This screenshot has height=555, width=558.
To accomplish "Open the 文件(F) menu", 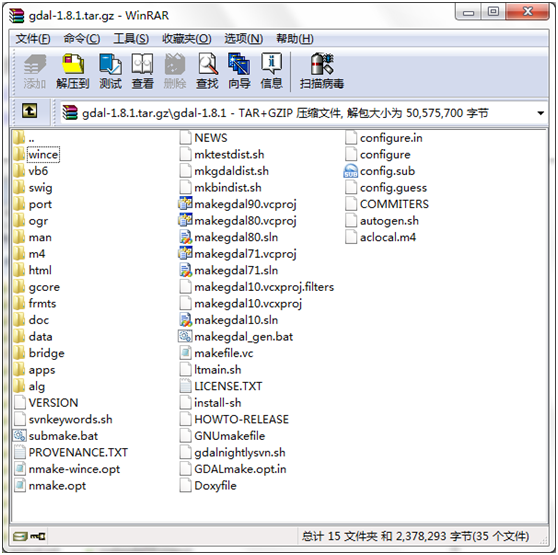I will pyautogui.click(x=33, y=38).
